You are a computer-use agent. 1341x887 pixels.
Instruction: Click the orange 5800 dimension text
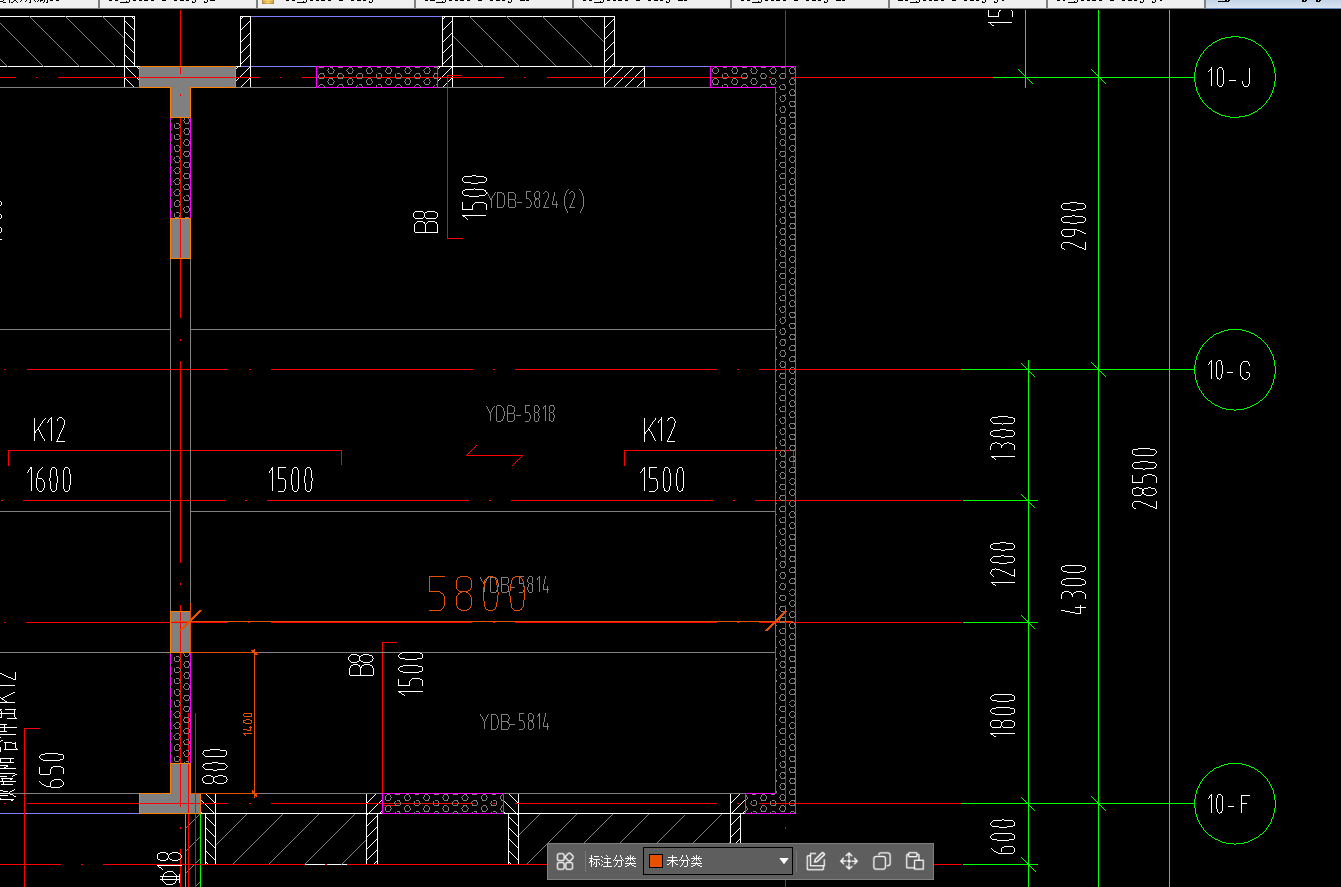476,594
